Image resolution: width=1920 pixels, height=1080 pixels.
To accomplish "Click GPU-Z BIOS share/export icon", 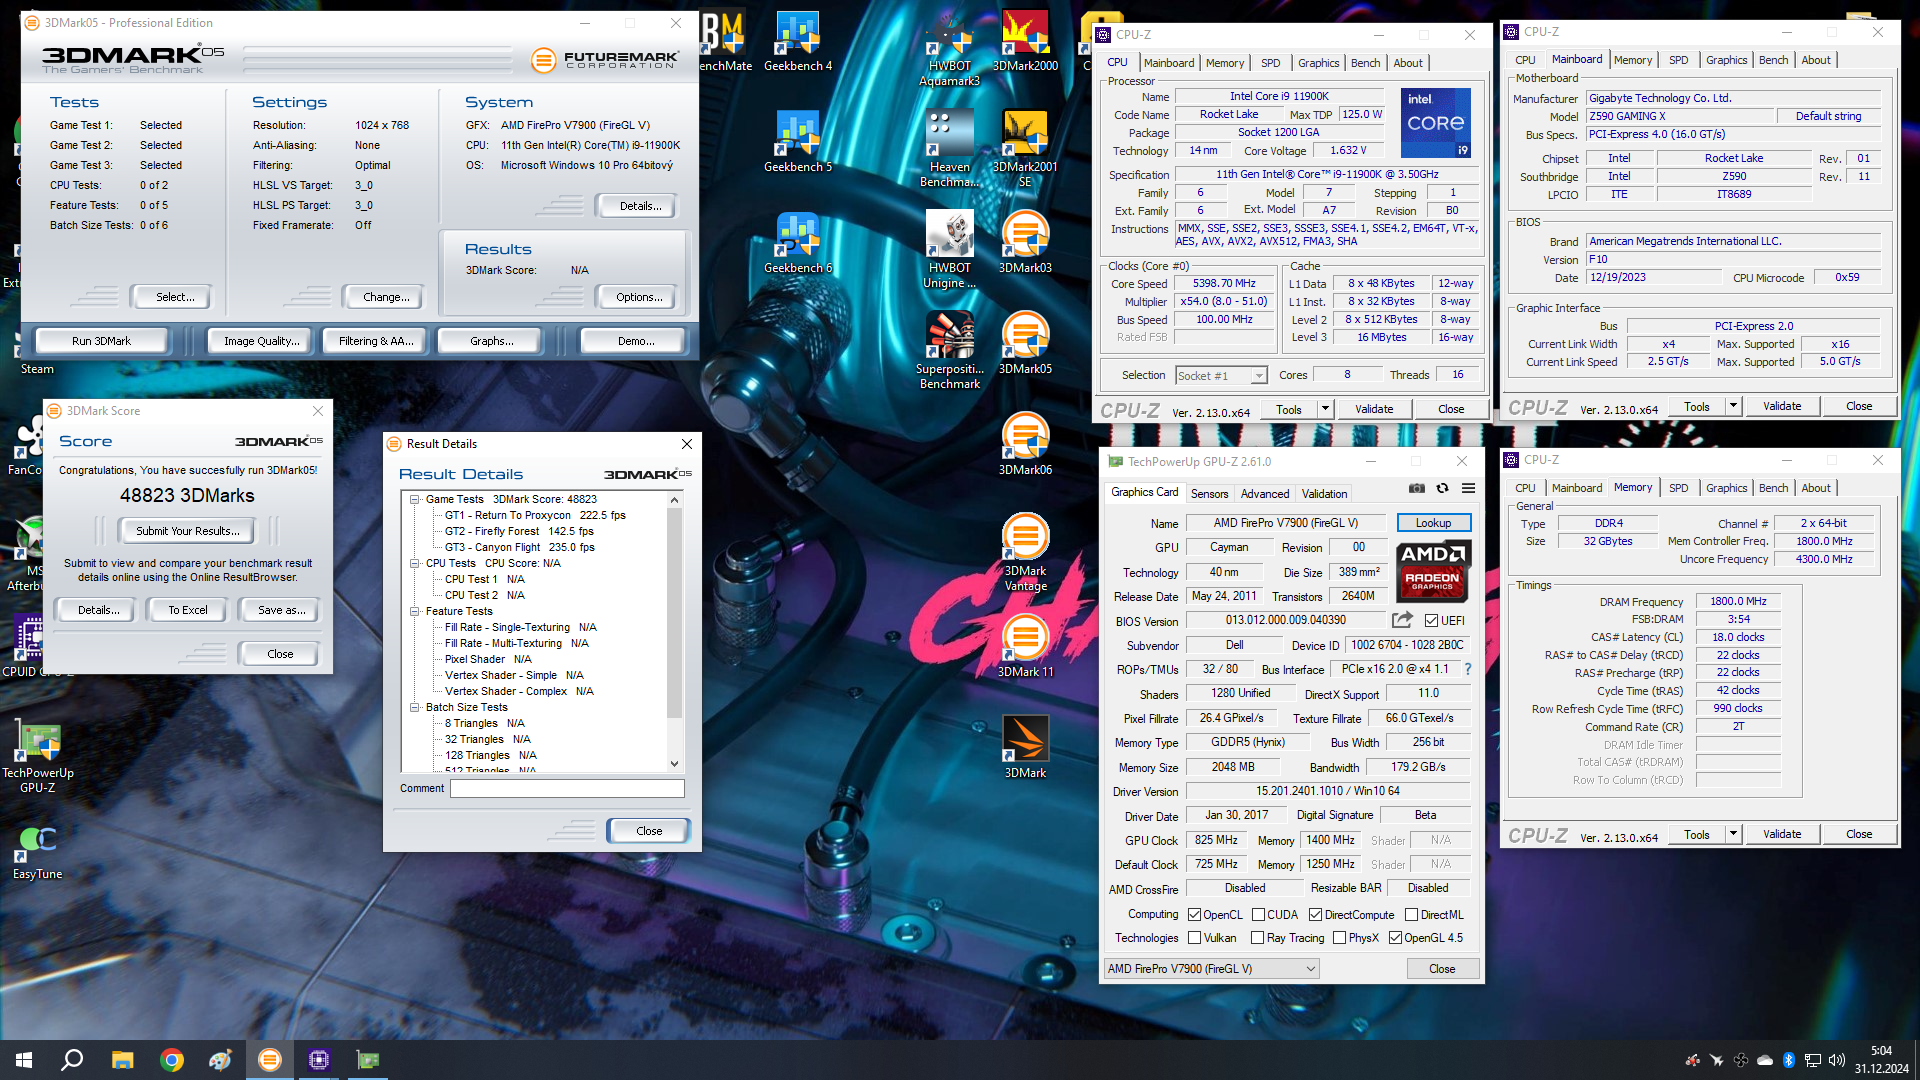I will click(1402, 620).
